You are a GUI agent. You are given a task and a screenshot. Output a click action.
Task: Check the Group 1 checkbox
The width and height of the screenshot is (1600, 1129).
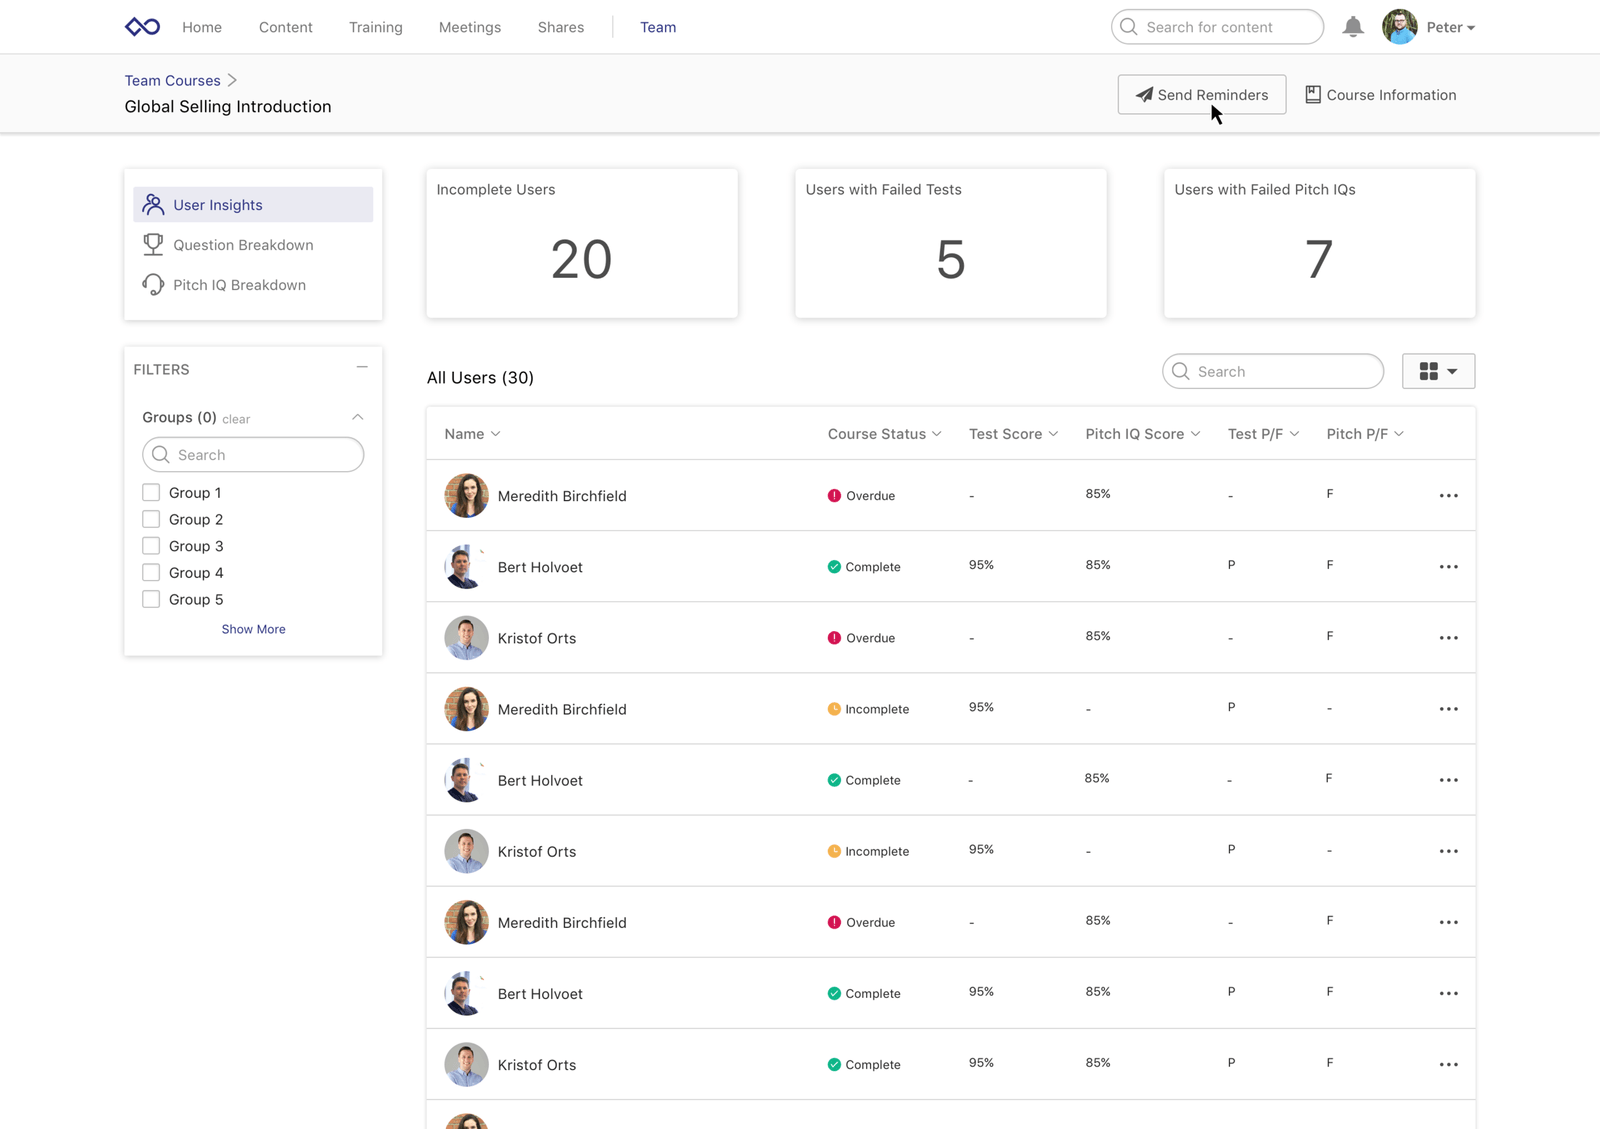pos(151,493)
